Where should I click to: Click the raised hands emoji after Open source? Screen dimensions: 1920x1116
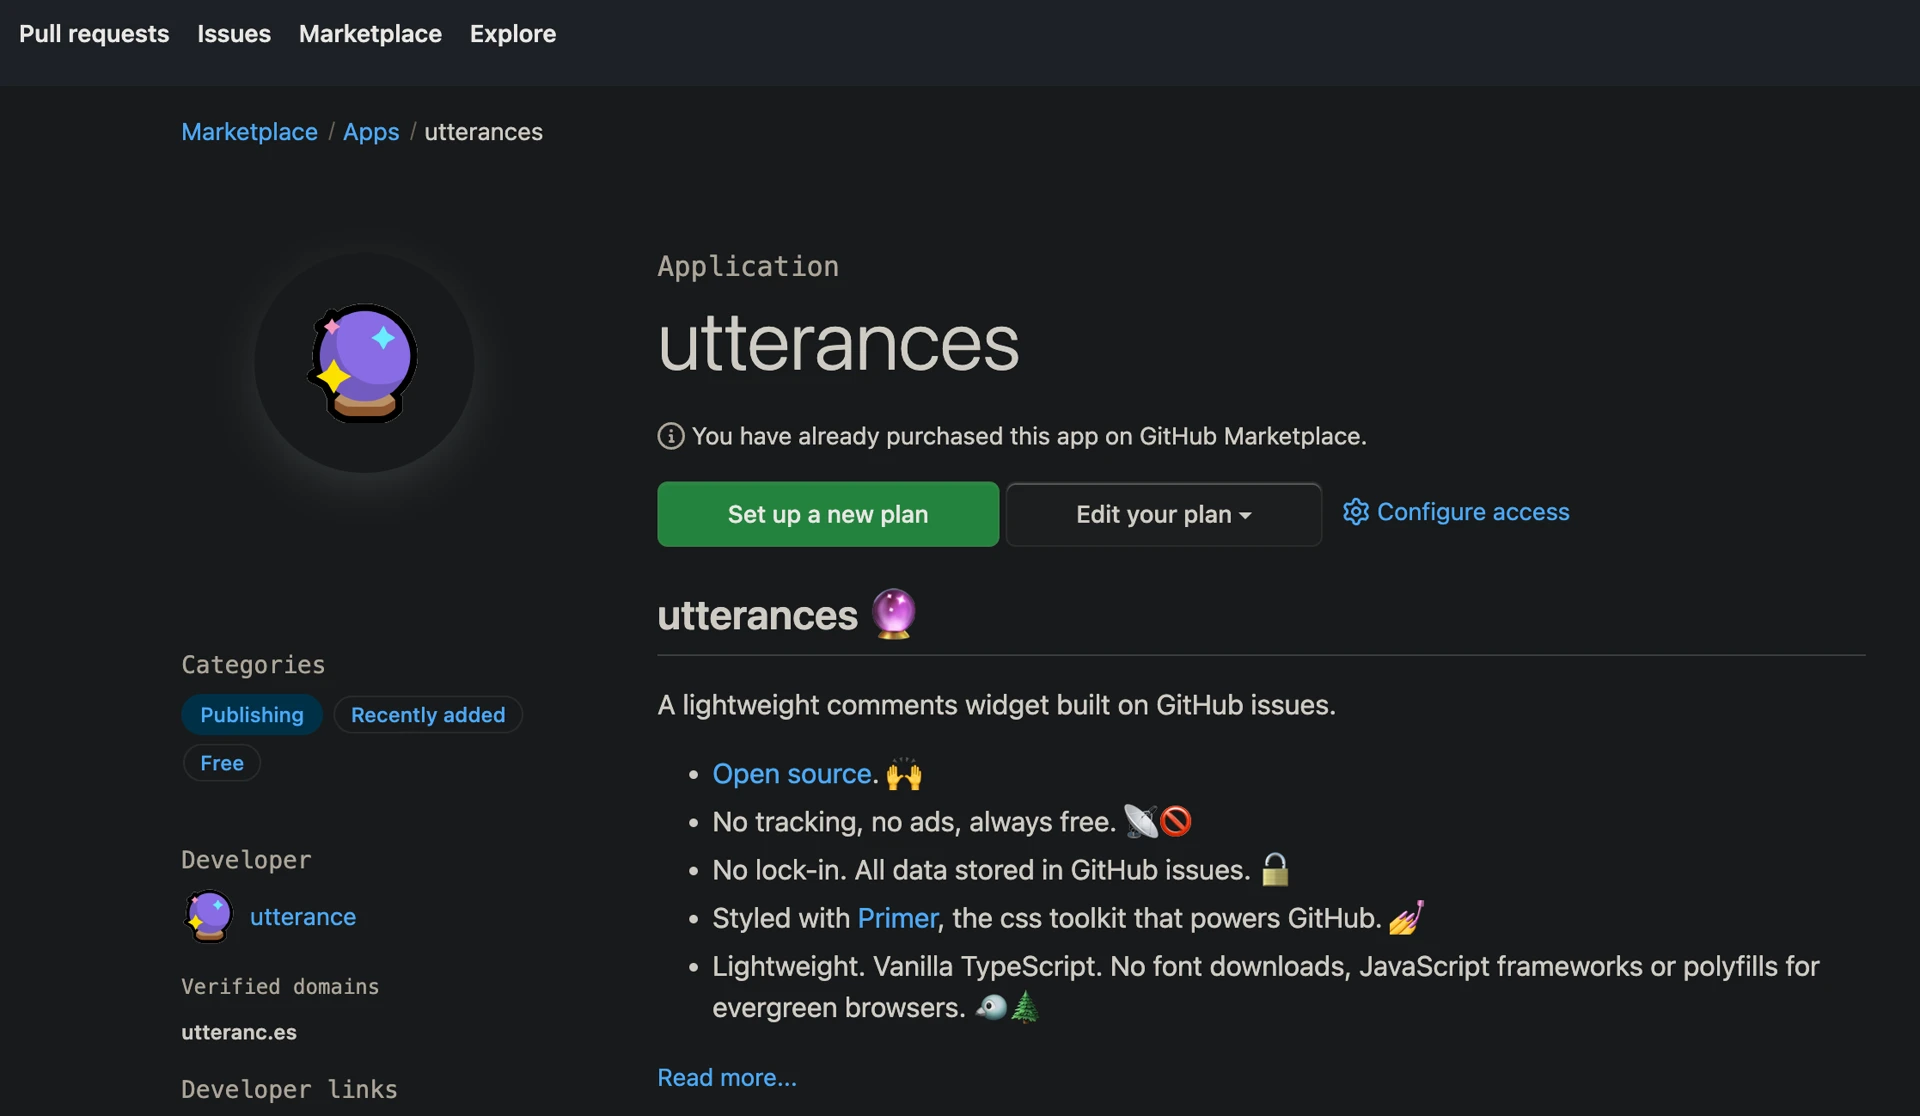[x=905, y=774]
